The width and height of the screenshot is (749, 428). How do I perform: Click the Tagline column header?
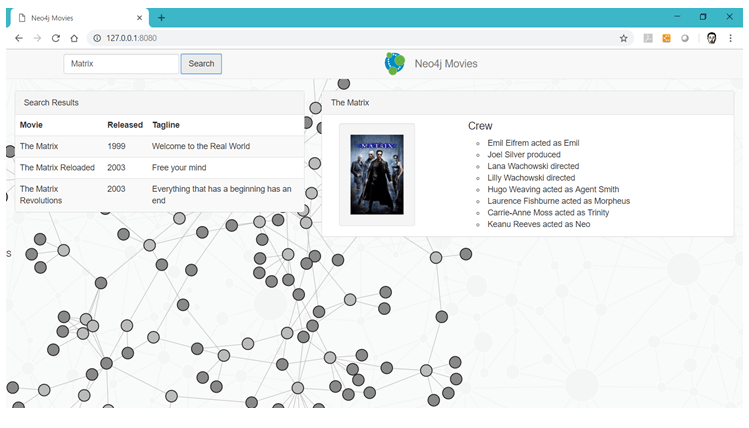(166, 125)
